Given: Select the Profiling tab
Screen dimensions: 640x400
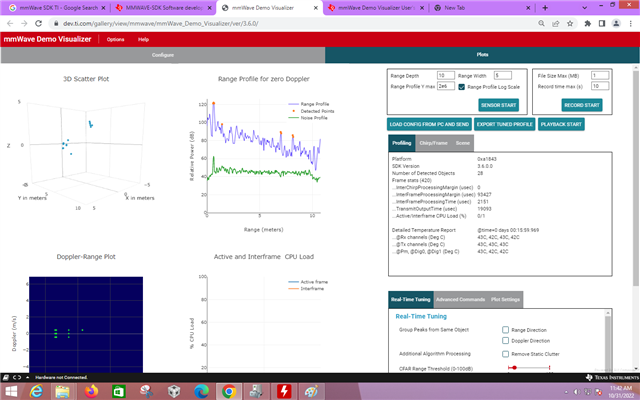Looking at the screenshot, I should [x=402, y=143].
